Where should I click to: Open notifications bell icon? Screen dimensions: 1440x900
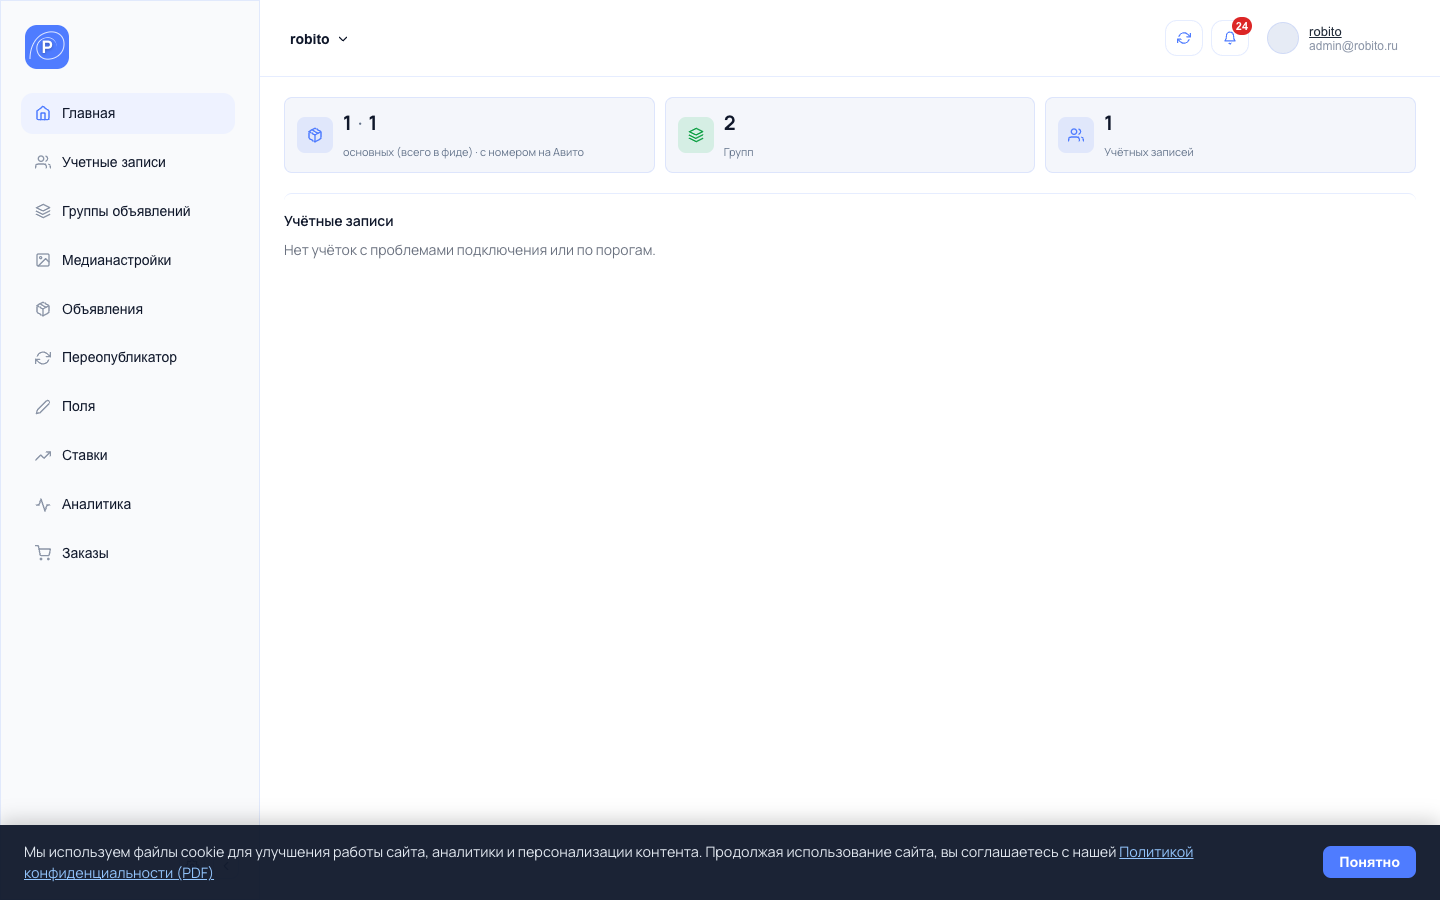pos(1230,38)
